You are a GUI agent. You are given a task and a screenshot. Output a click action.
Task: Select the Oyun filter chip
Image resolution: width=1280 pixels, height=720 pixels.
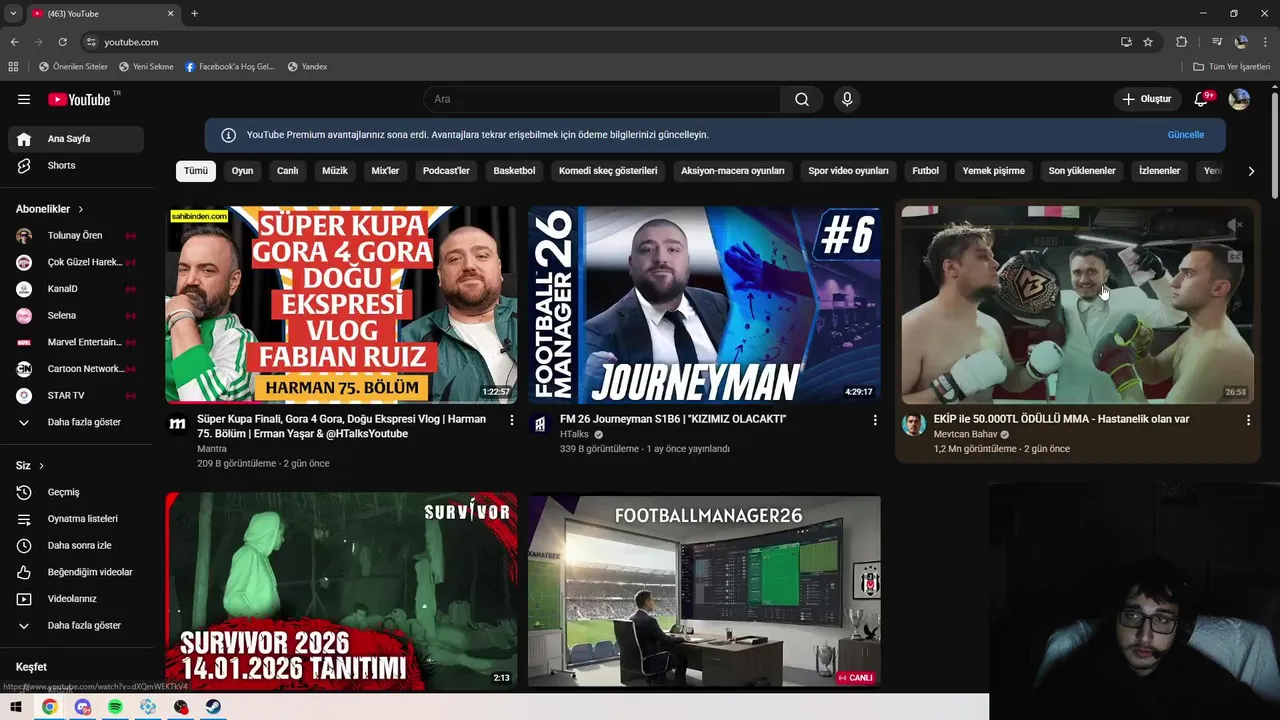pyautogui.click(x=242, y=171)
